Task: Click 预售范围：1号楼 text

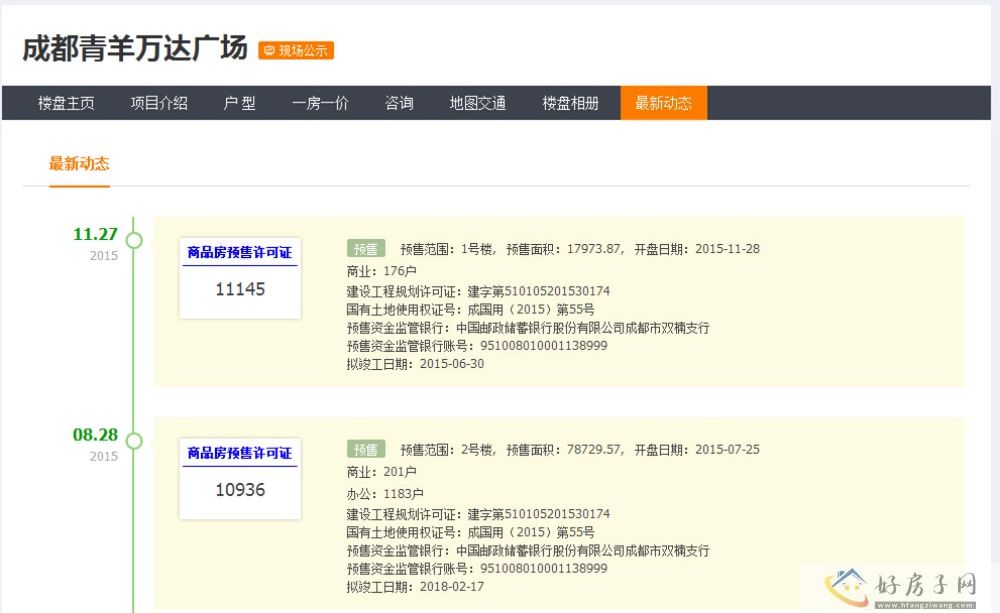Action: [x=446, y=249]
